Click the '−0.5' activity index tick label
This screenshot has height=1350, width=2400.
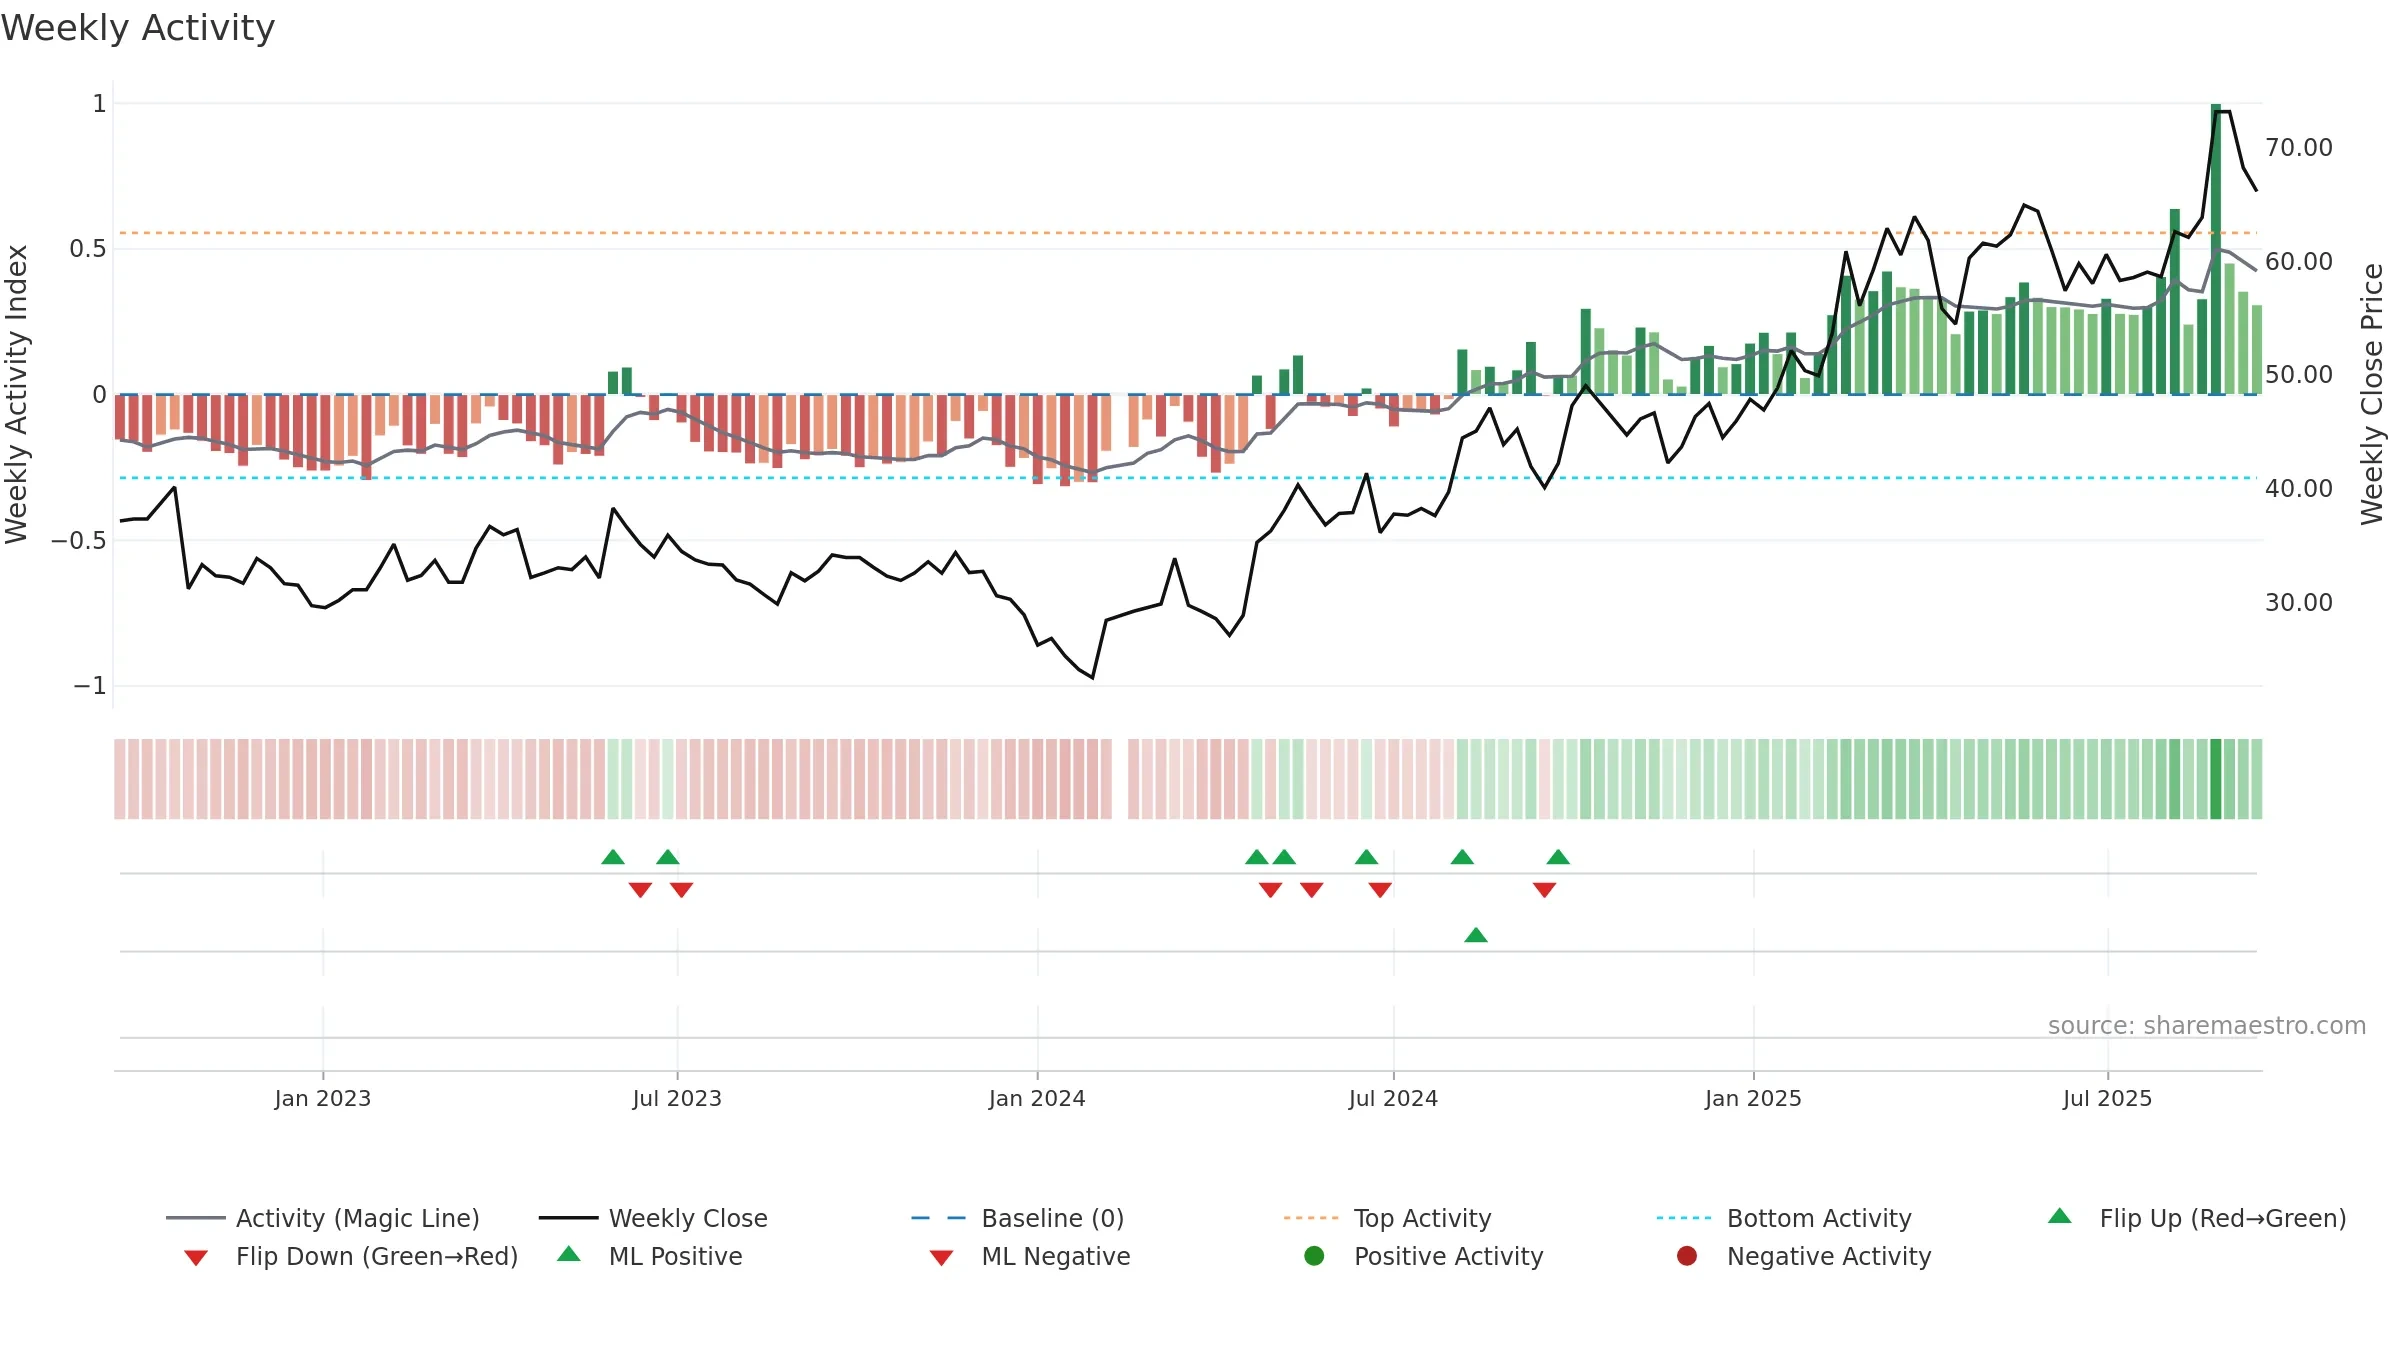[x=79, y=541]
